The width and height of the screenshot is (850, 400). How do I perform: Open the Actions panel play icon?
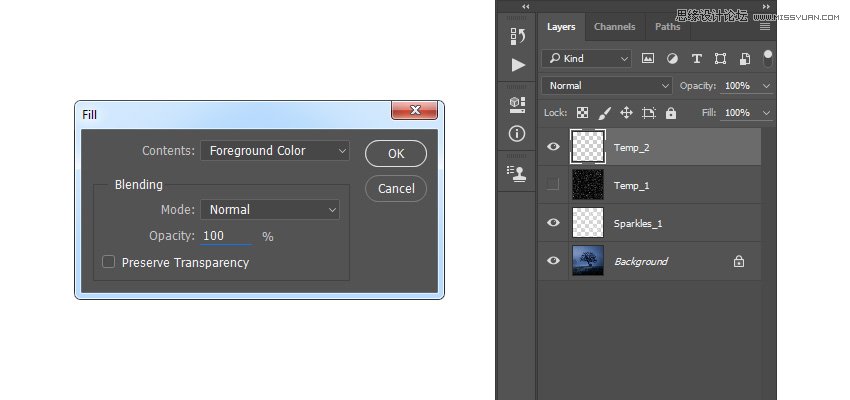point(518,65)
